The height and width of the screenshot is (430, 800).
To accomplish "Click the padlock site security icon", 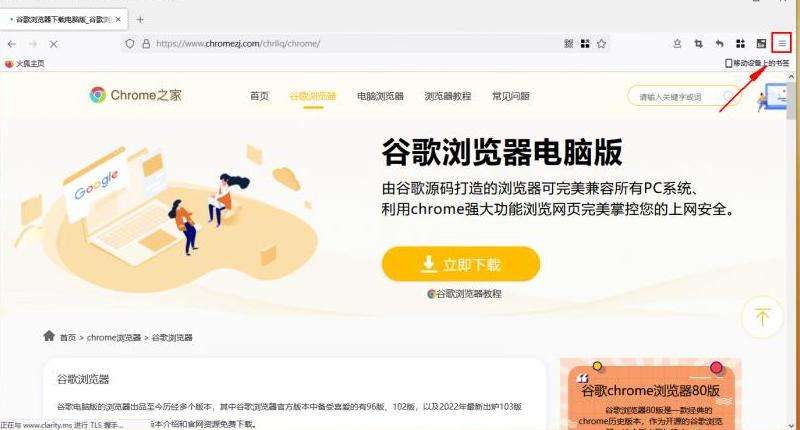I will [146, 44].
